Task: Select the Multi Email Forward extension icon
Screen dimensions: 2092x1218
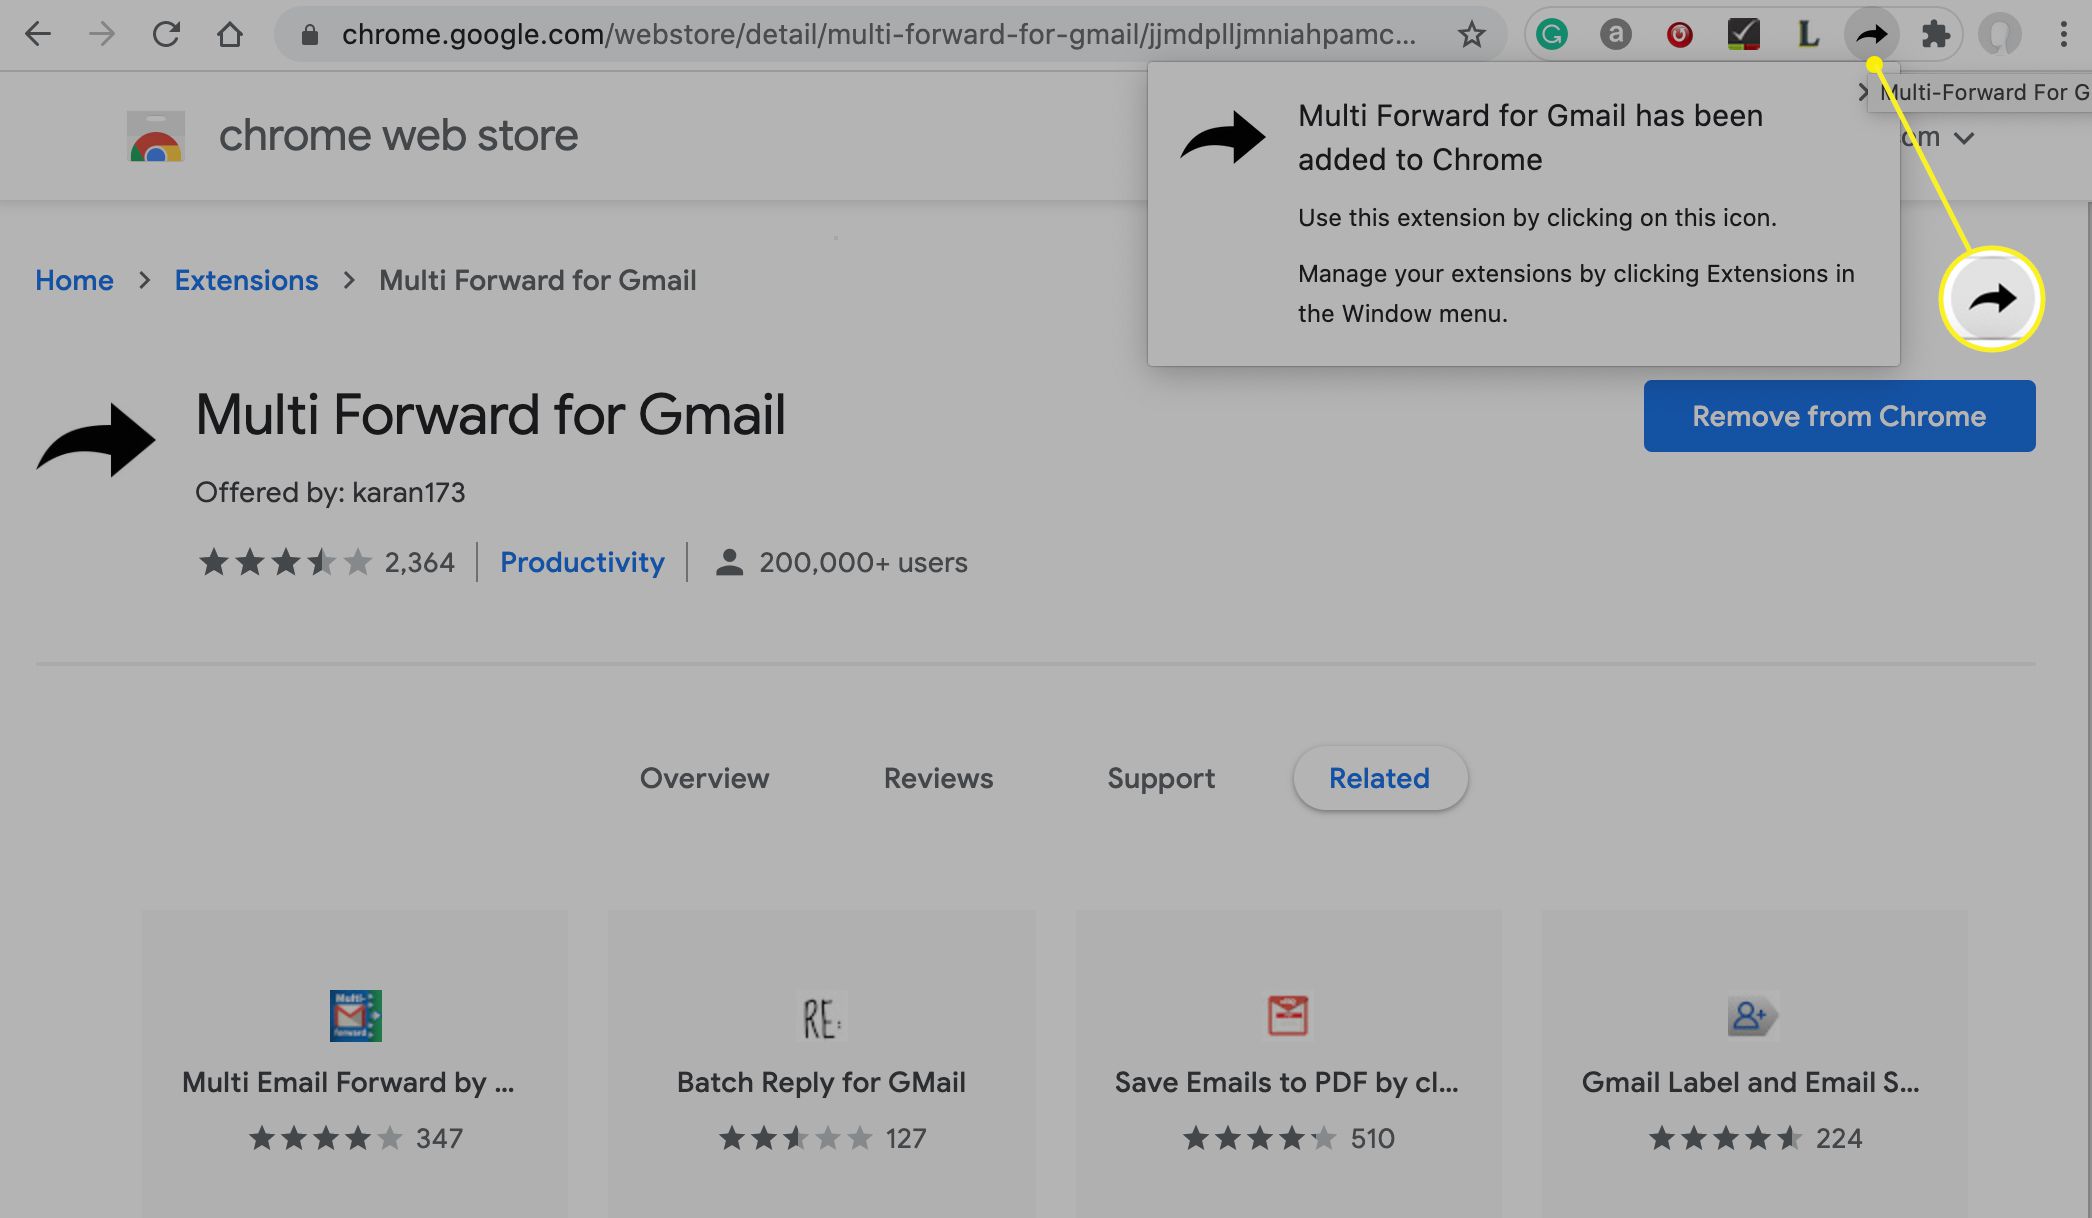Action: 355,1016
